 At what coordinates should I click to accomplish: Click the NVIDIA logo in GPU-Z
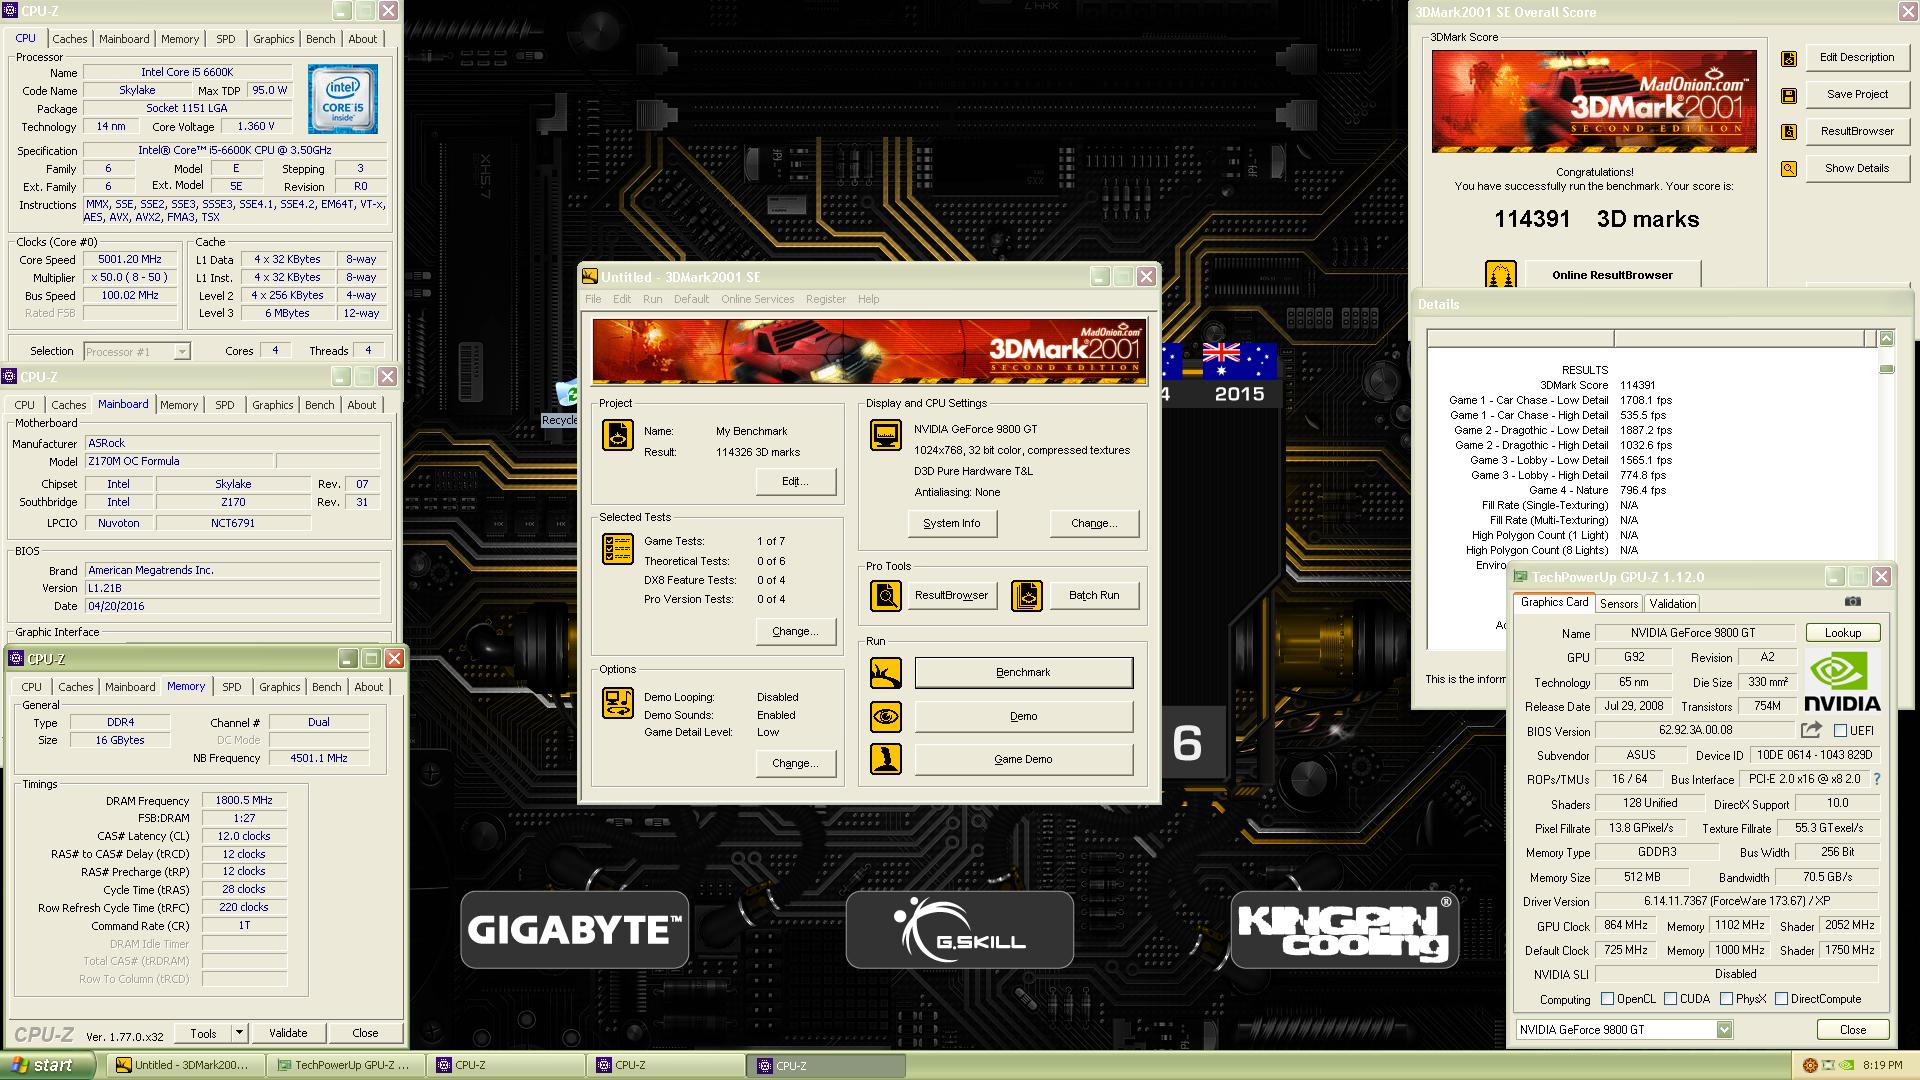coord(1843,680)
